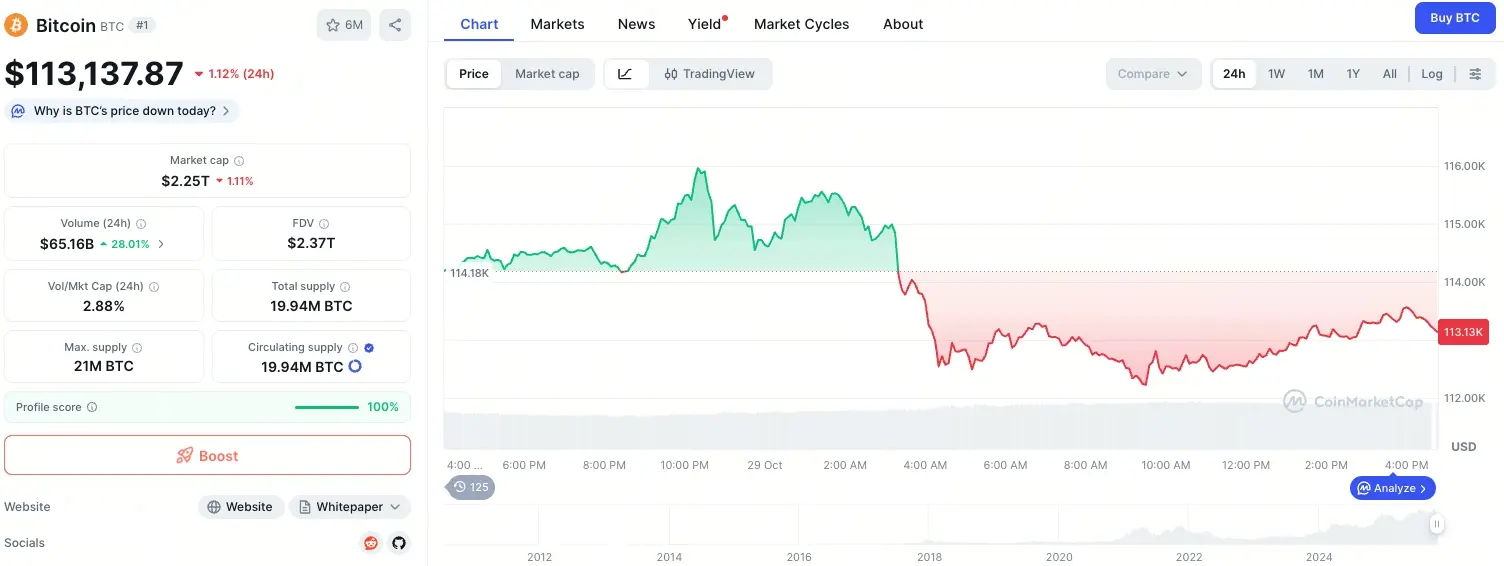
Task: Click the Boost button
Action: point(207,456)
